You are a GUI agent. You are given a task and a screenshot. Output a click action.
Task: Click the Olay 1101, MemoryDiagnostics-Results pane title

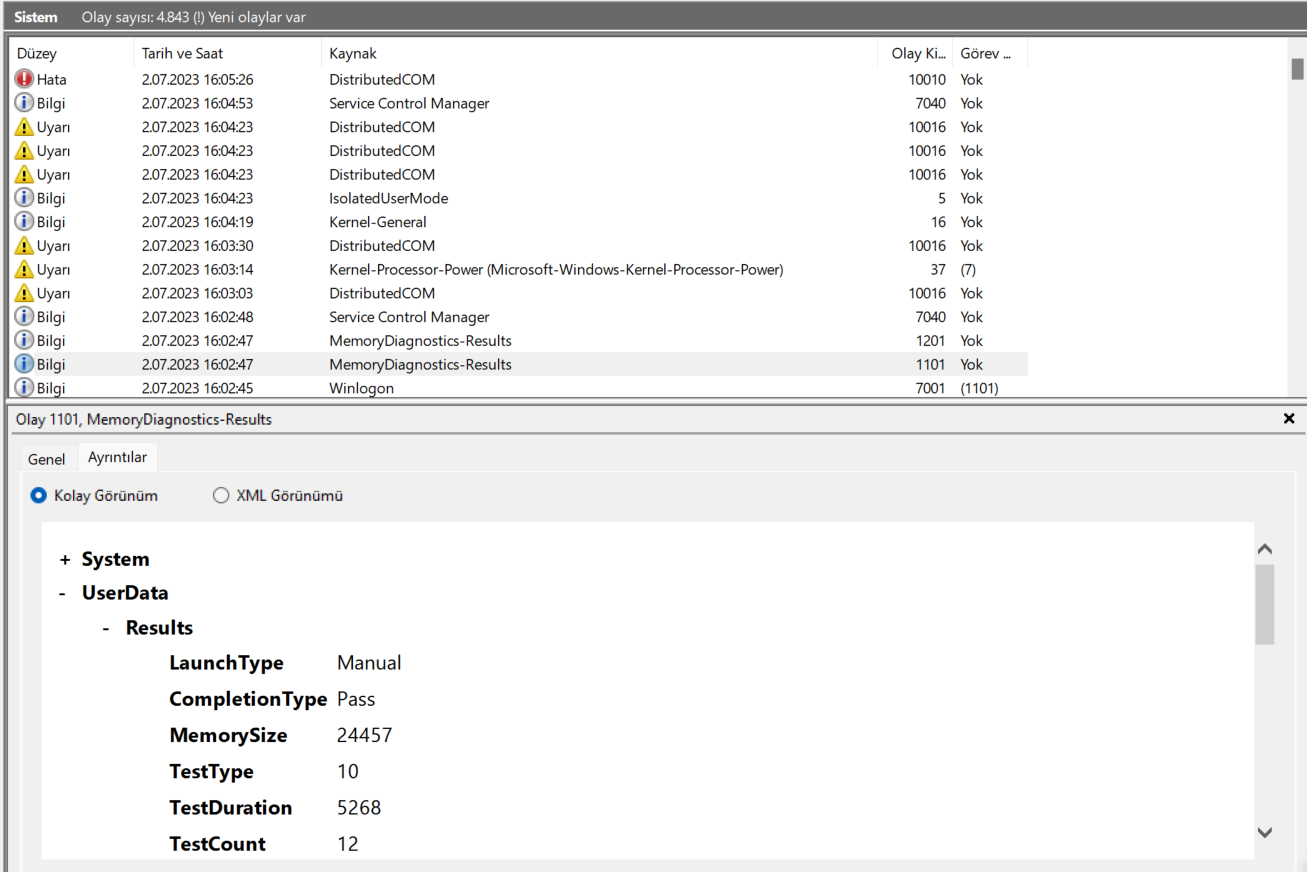(x=144, y=419)
